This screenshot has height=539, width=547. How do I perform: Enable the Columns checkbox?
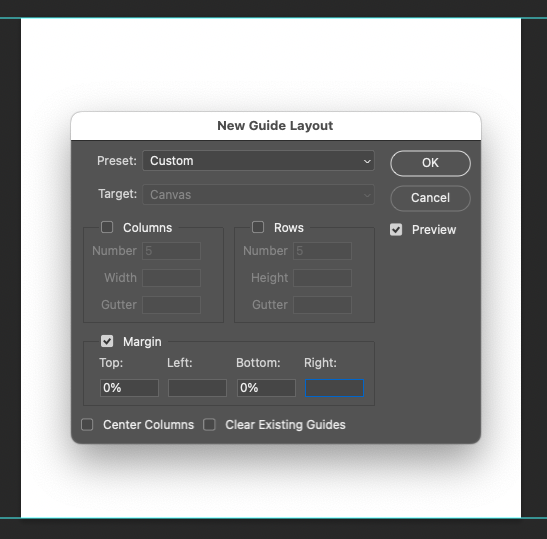(107, 227)
